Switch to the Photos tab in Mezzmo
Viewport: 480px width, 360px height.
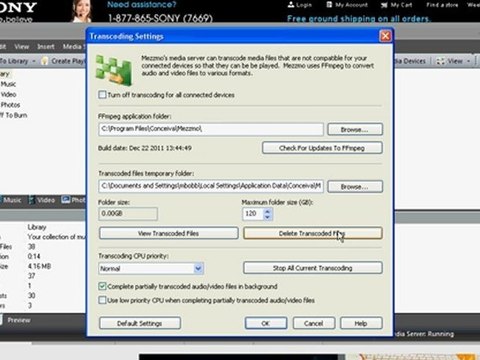74,200
